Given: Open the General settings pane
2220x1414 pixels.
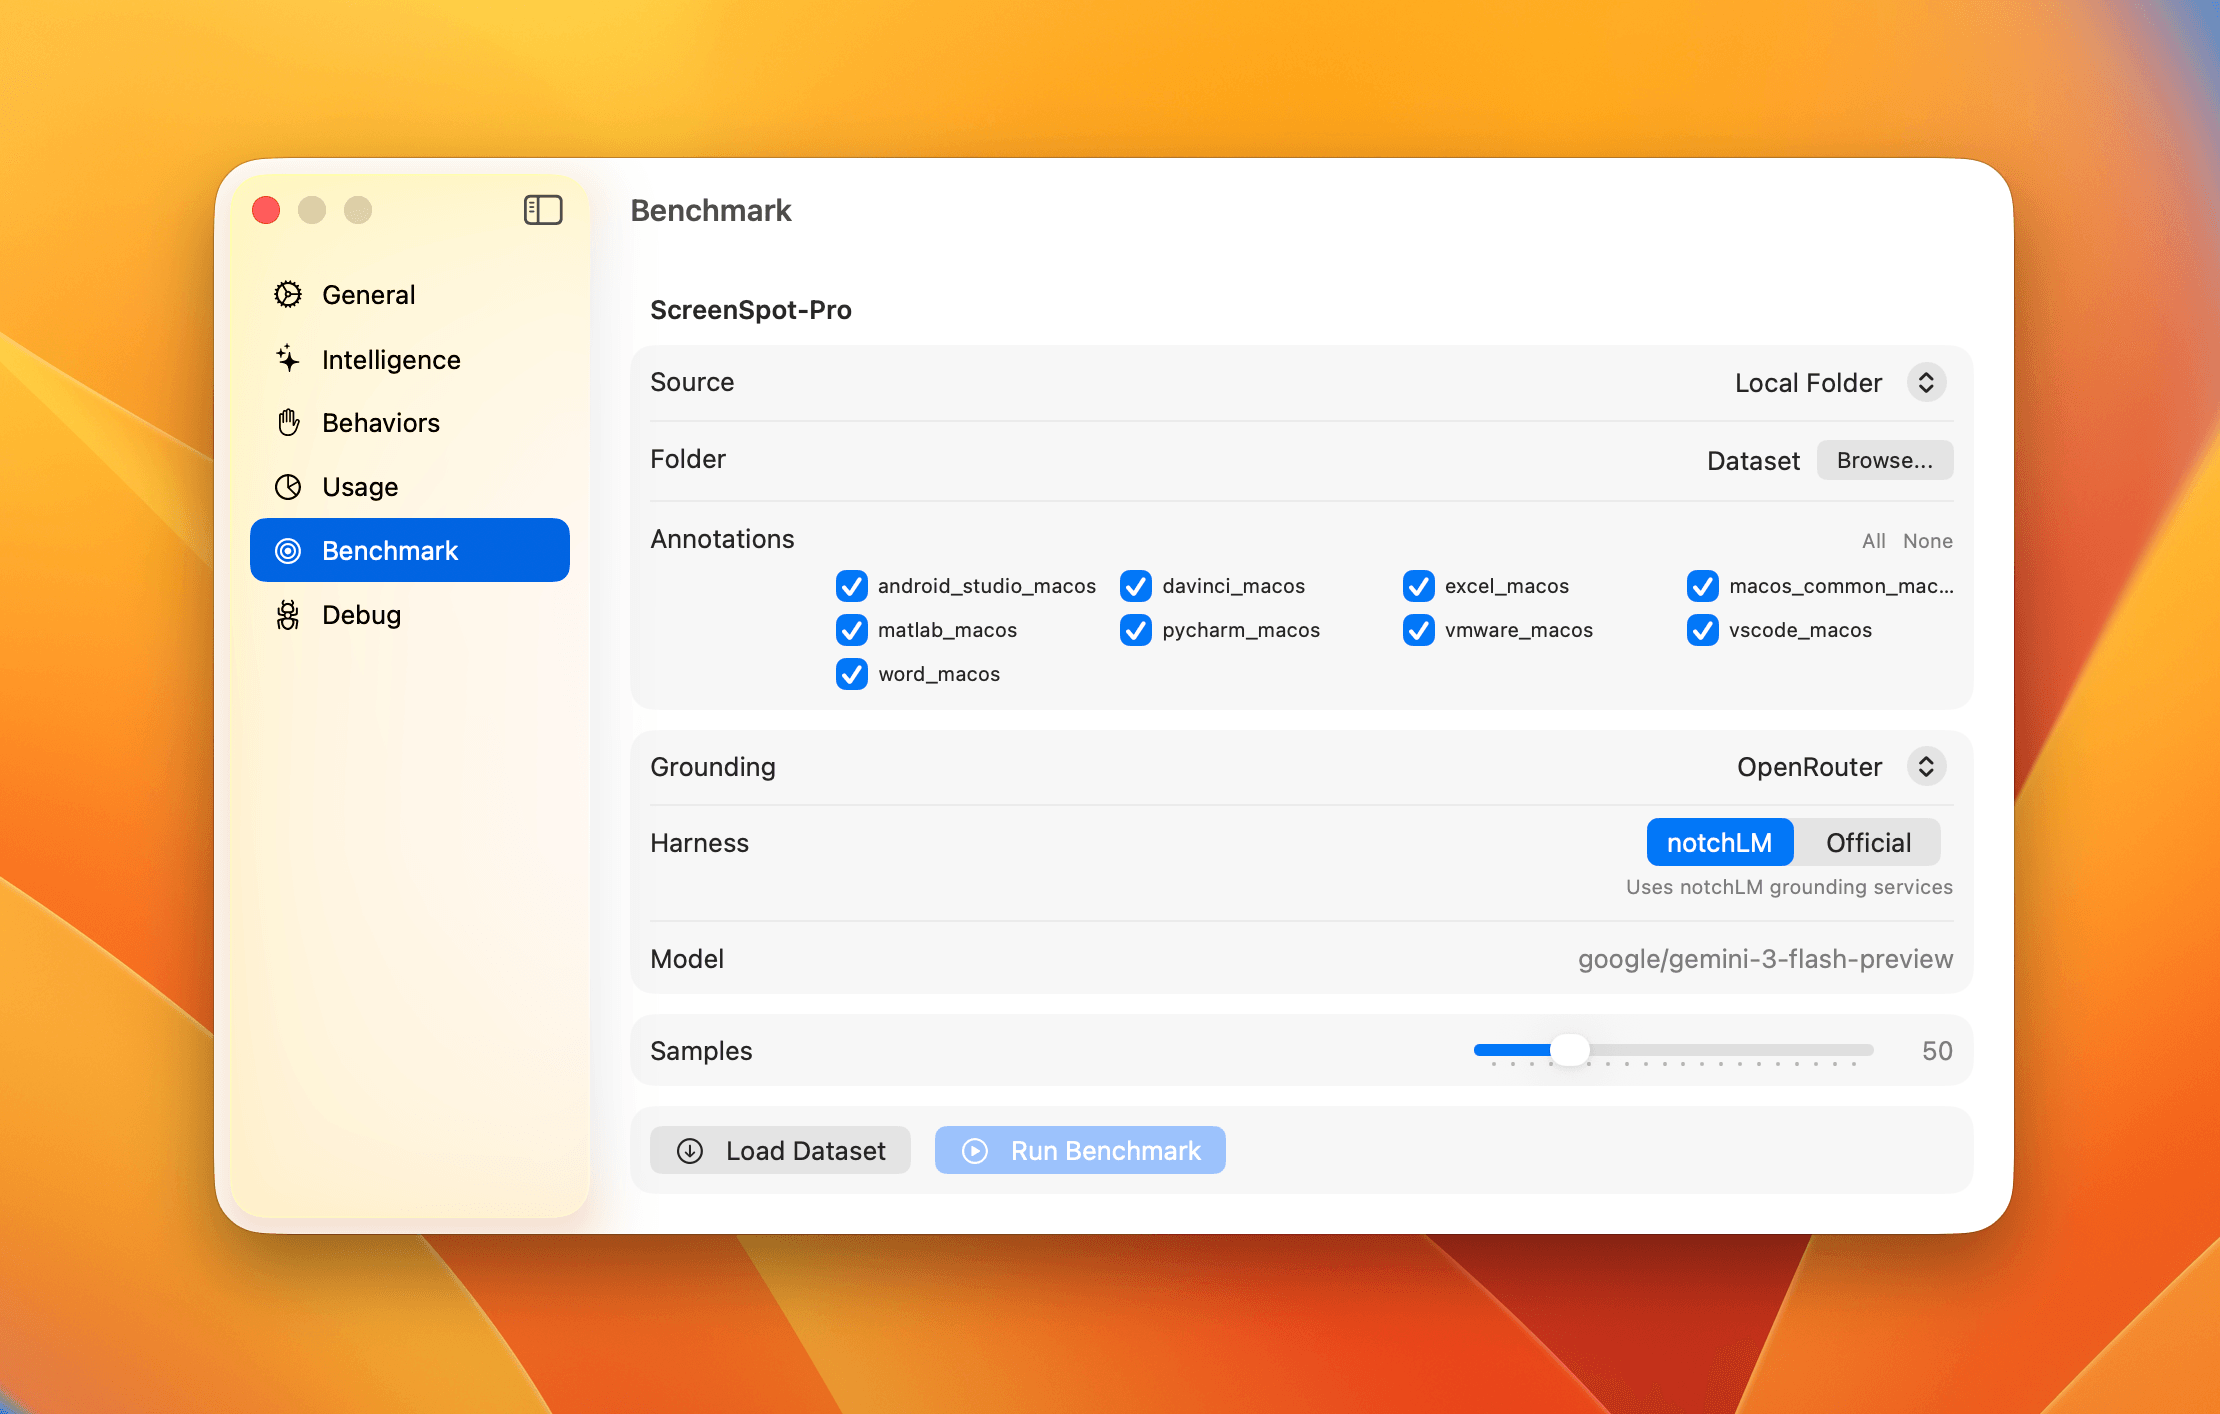Looking at the screenshot, I should click(x=410, y=295).
